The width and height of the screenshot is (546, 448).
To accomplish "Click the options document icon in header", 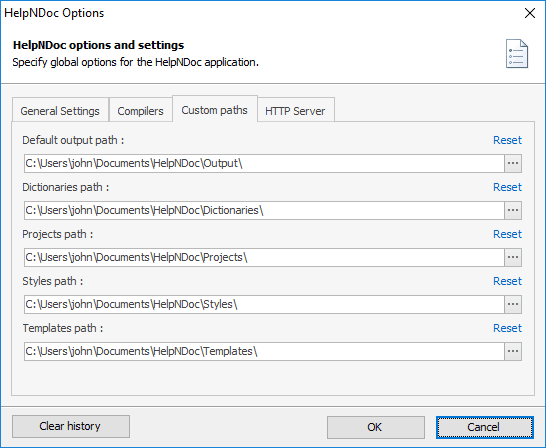I will (x=517, y=54).
